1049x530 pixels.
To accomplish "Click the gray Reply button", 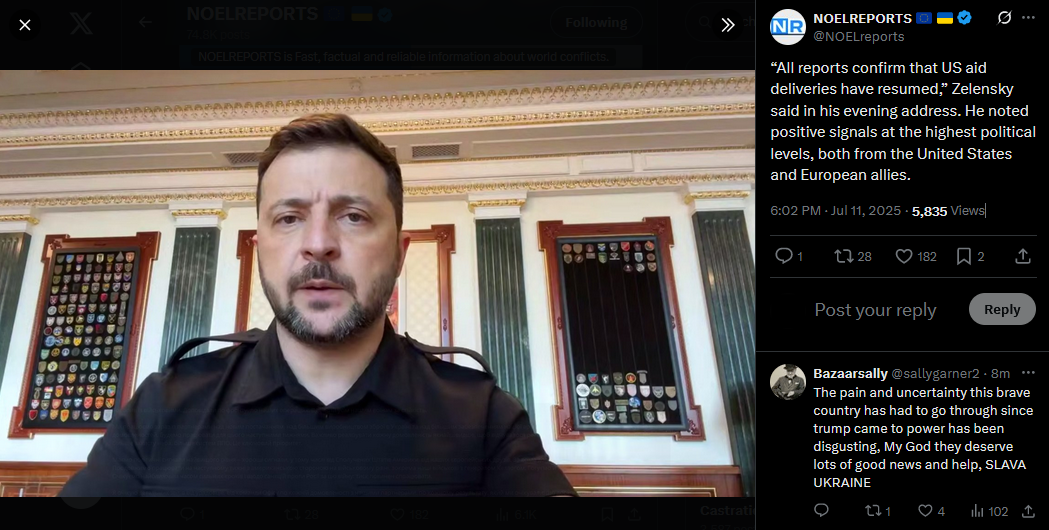I will (1002, 309).
